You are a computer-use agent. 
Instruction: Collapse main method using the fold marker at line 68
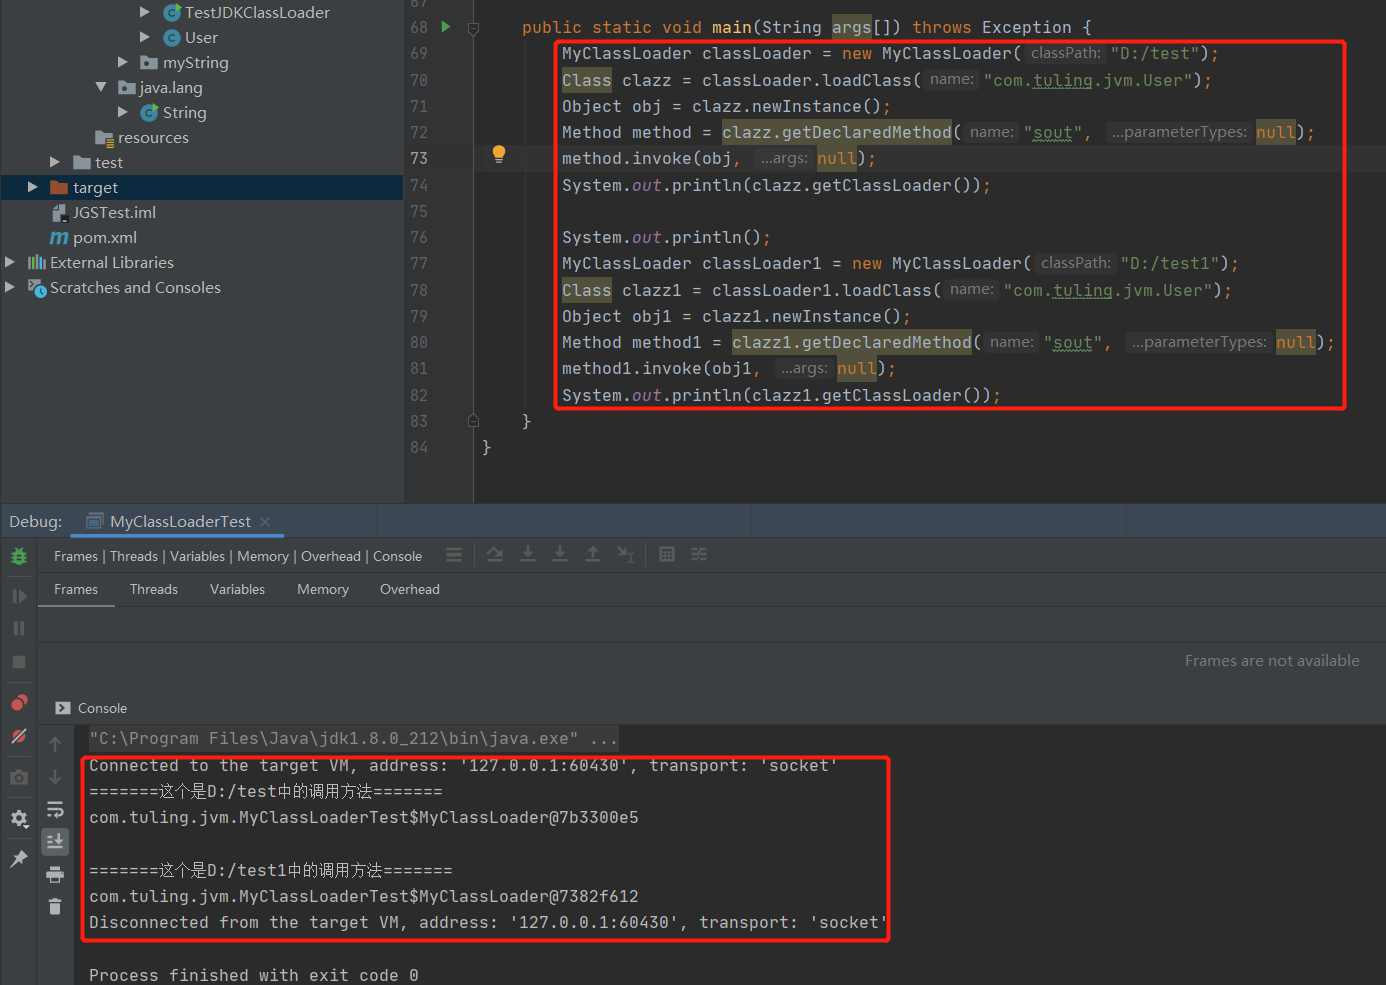(474, 28)
